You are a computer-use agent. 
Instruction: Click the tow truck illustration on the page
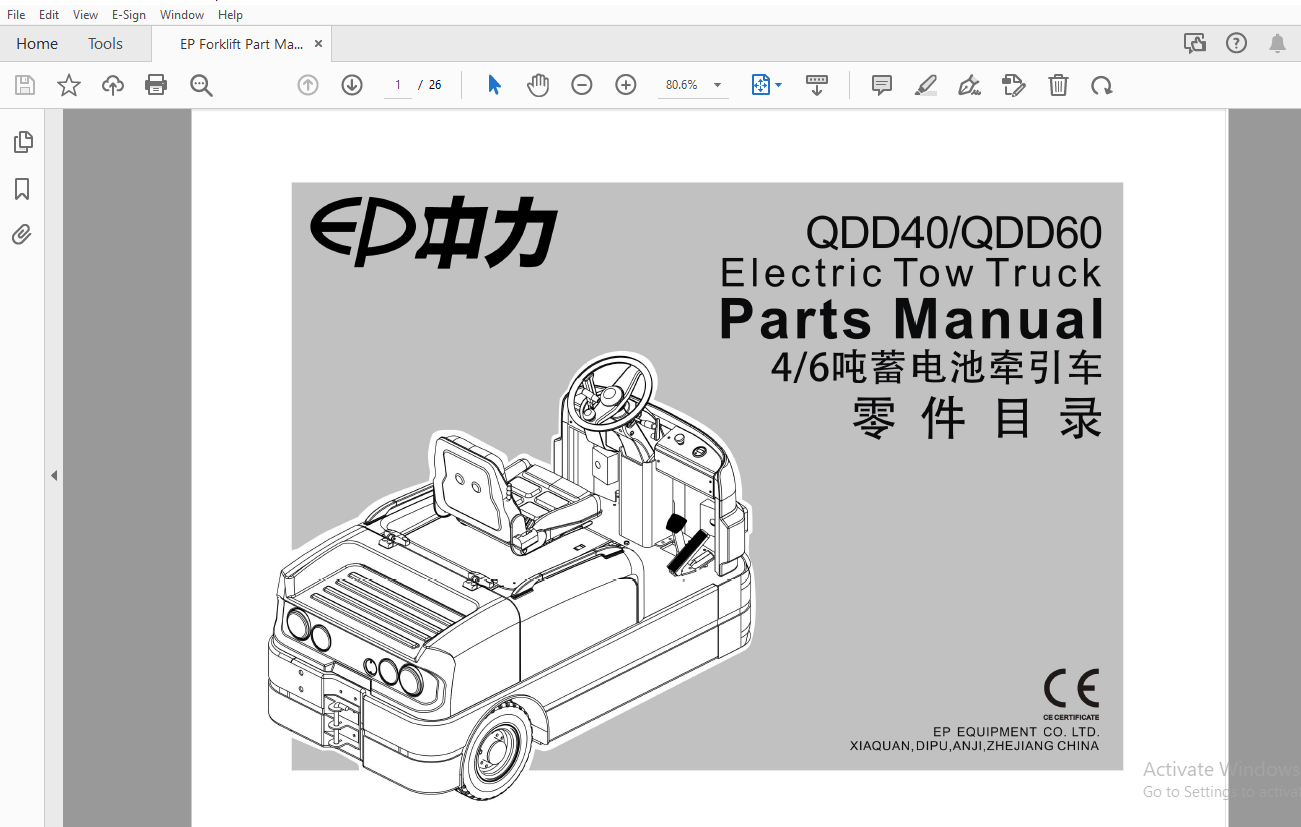(508, 576)
